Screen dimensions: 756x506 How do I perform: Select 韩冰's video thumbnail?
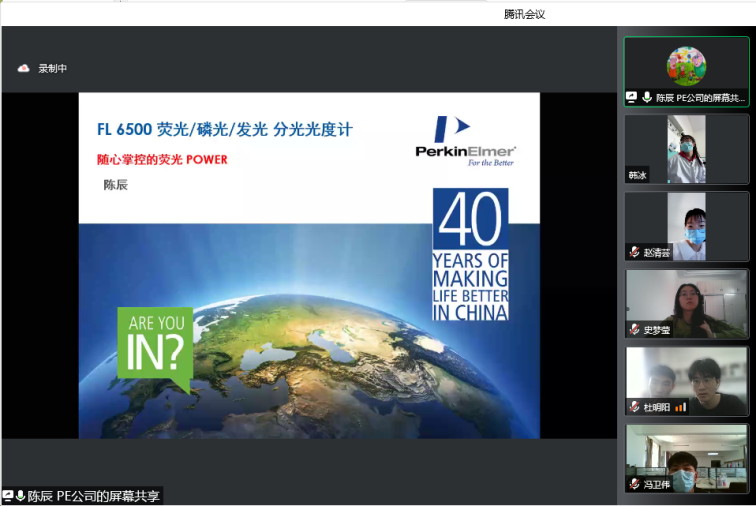(686, 149)
